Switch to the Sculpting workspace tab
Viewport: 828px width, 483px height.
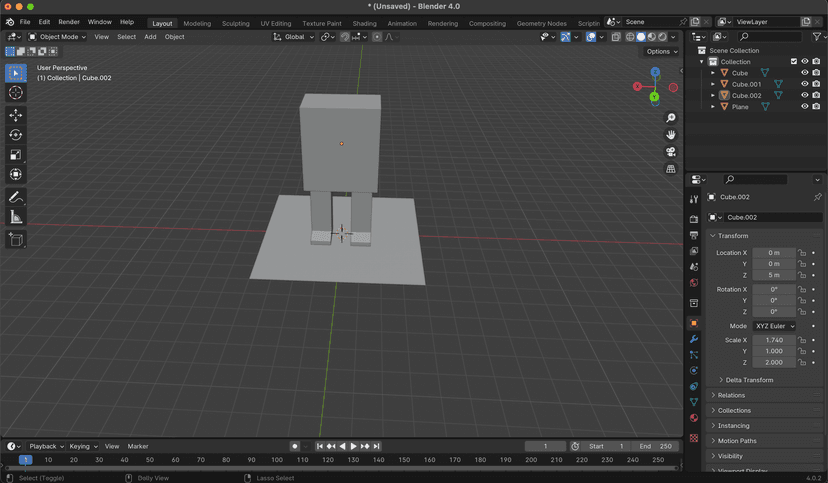coord(236,23)
